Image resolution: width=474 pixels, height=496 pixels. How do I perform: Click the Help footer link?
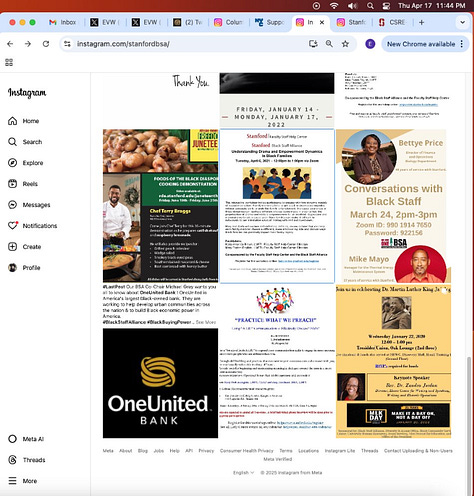[175, 451]
